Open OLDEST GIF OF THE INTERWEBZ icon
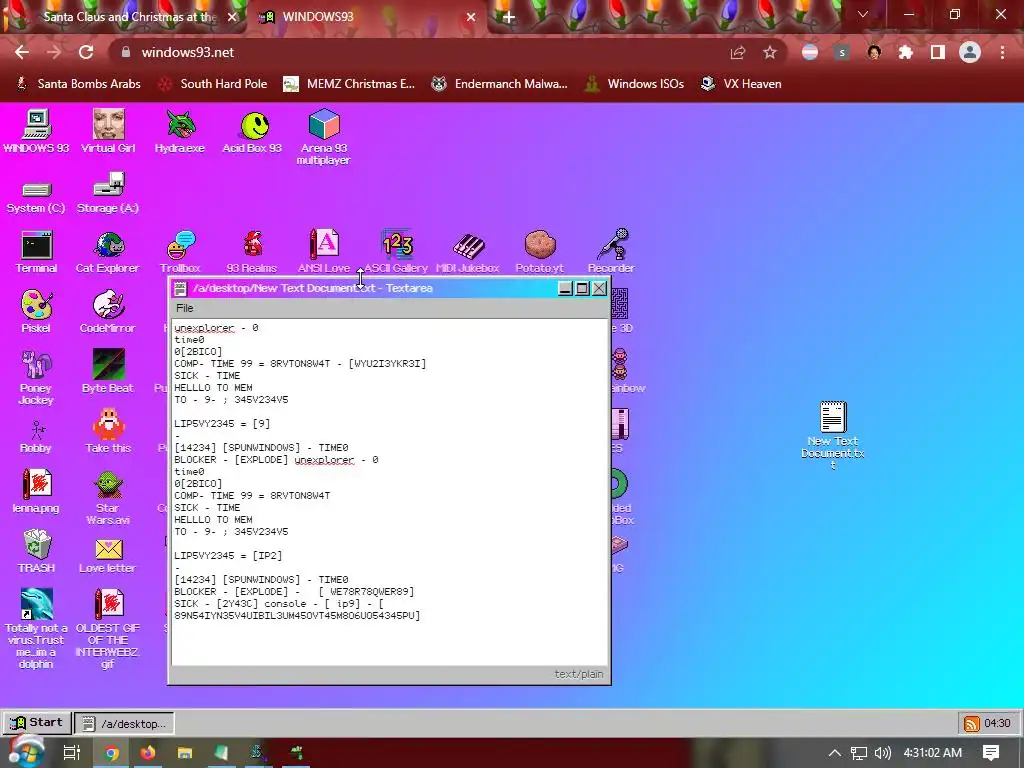The width and height of the screenshot is (1024, 768). (x=108, y=628)
